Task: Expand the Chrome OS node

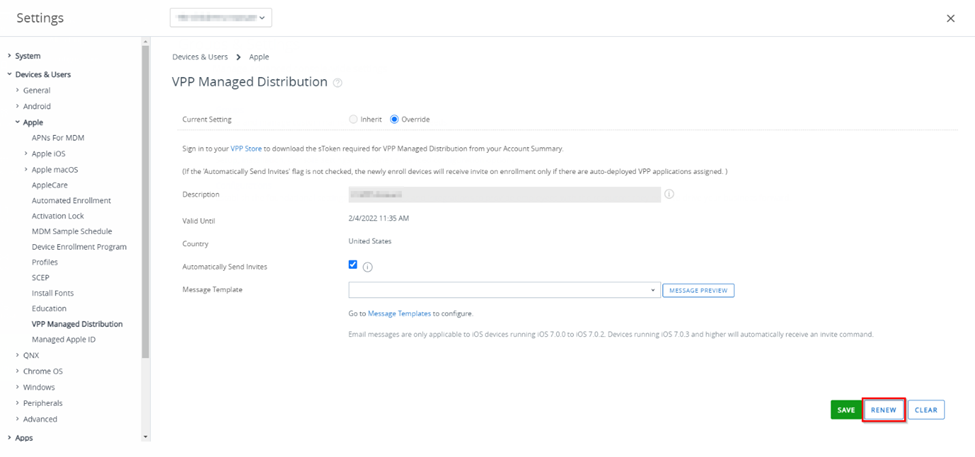Action: (17, 371)
